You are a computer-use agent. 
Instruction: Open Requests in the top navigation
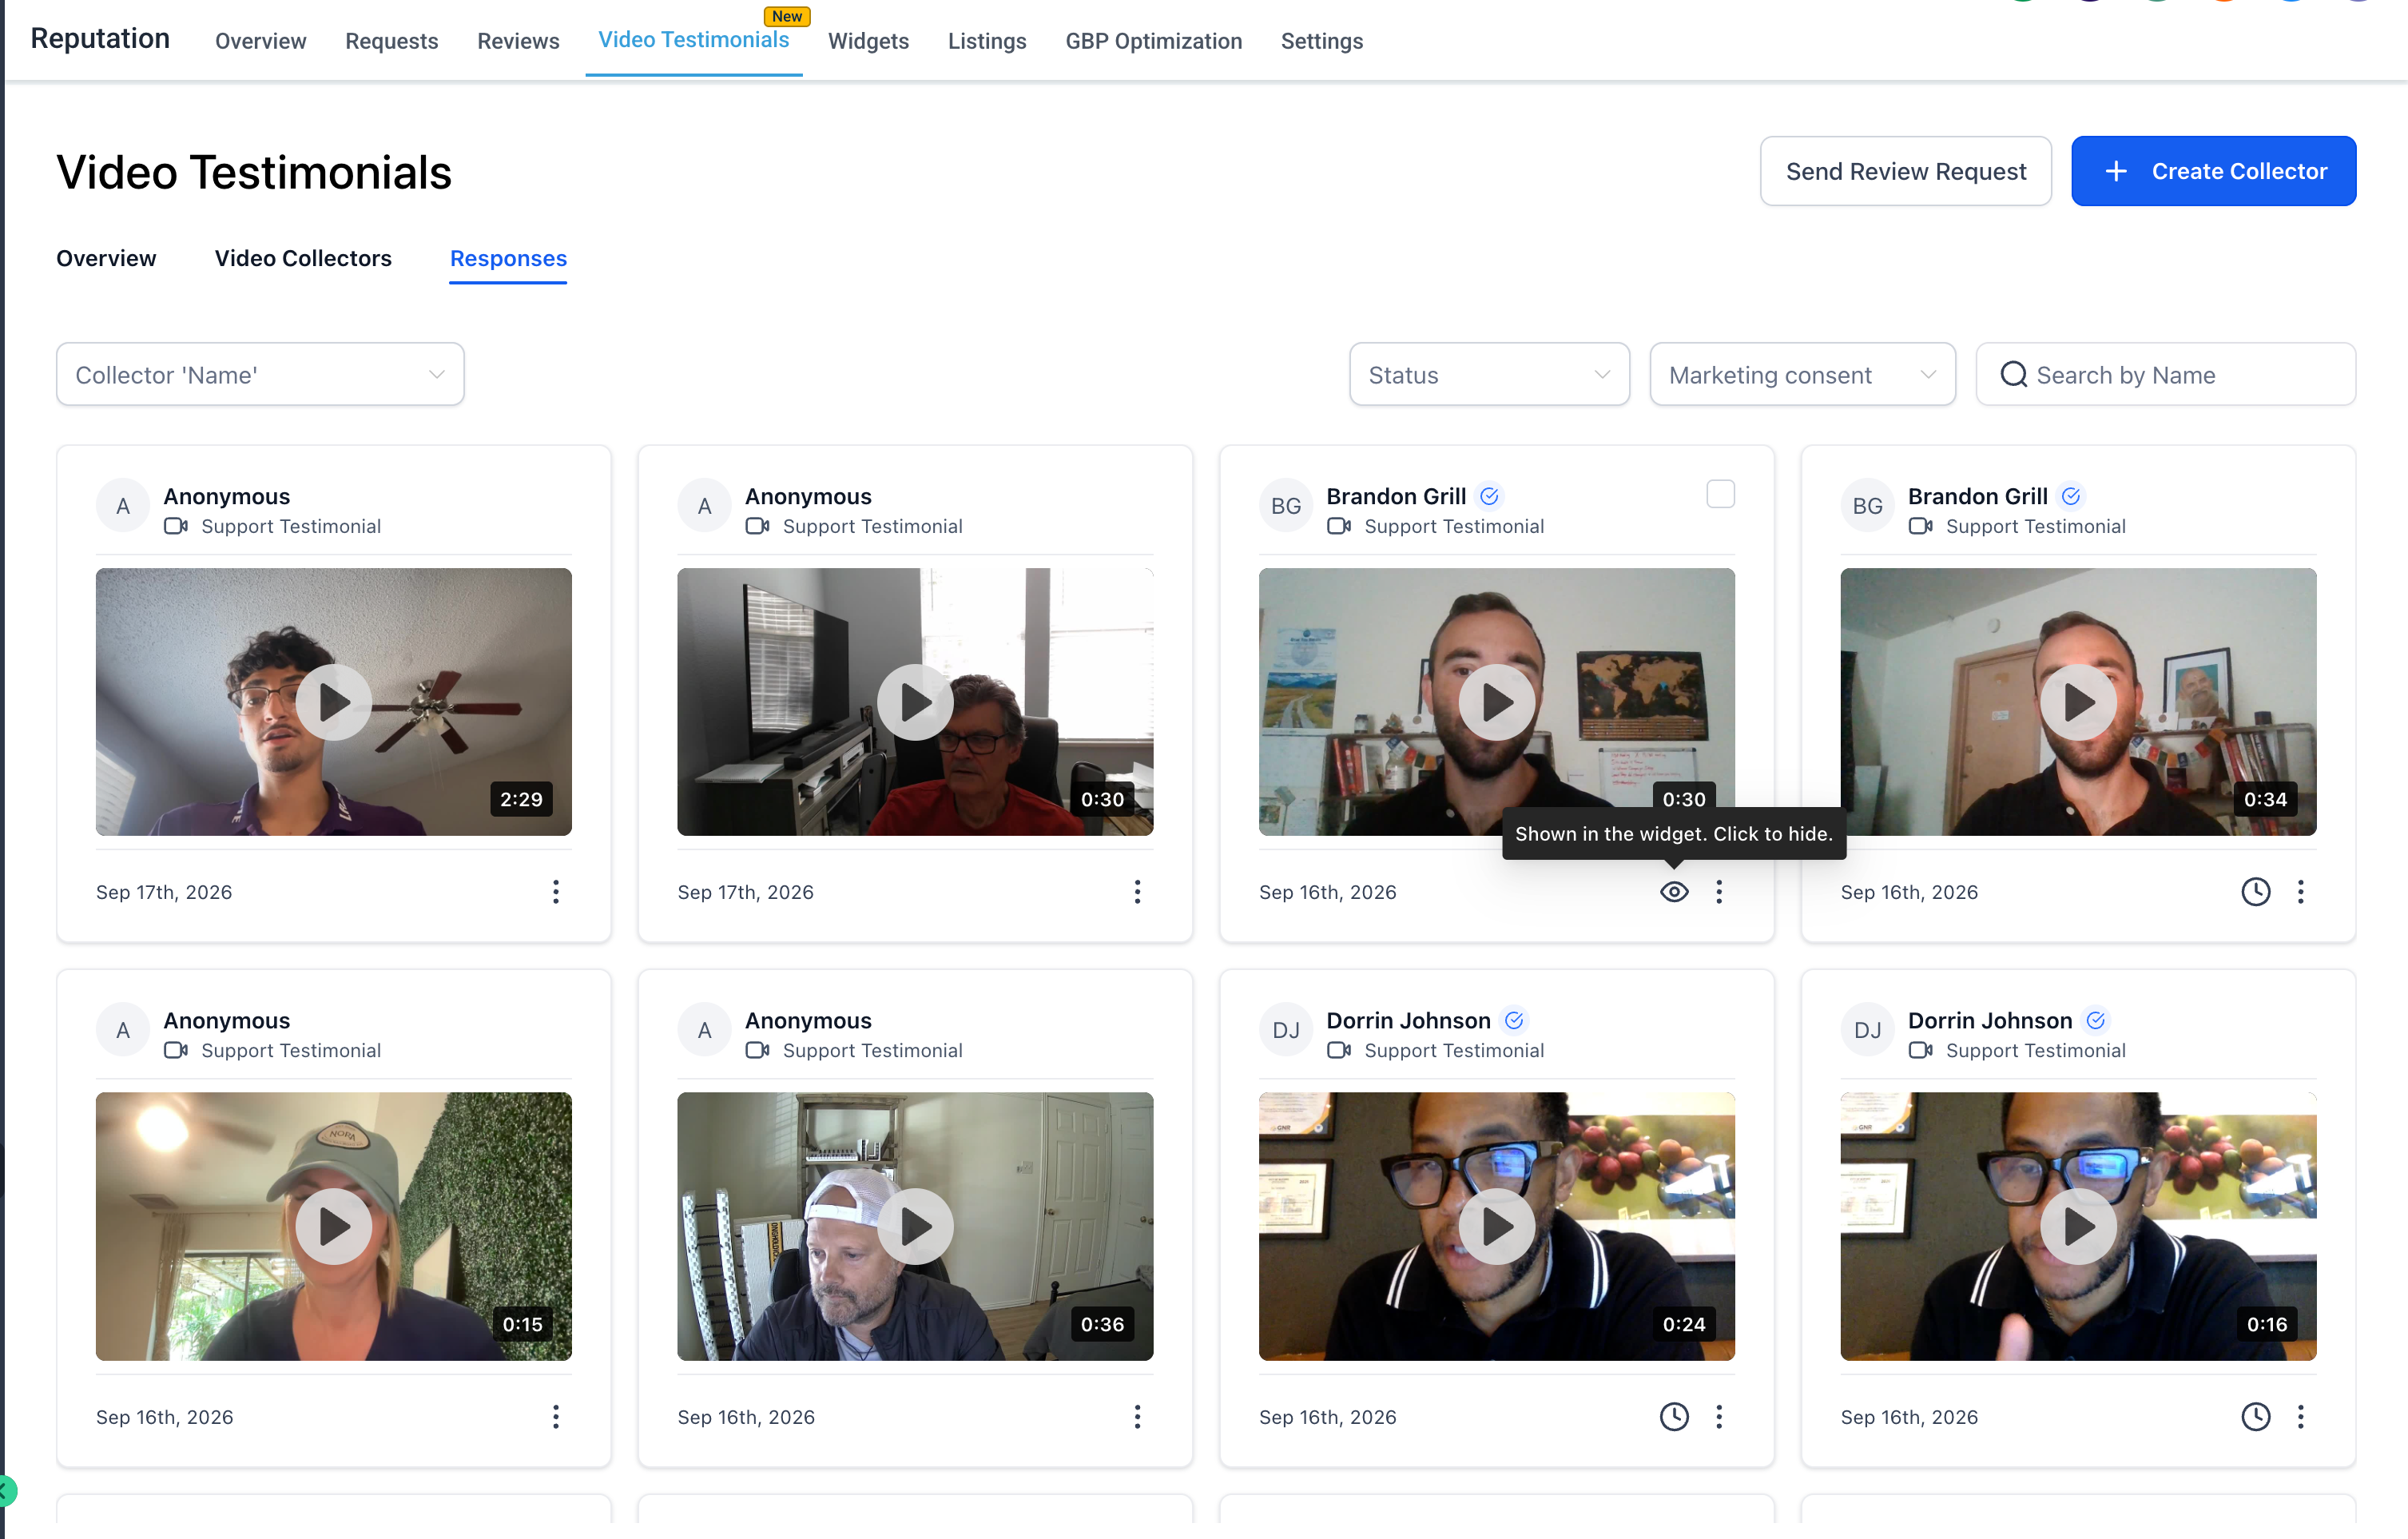point(391,41)
